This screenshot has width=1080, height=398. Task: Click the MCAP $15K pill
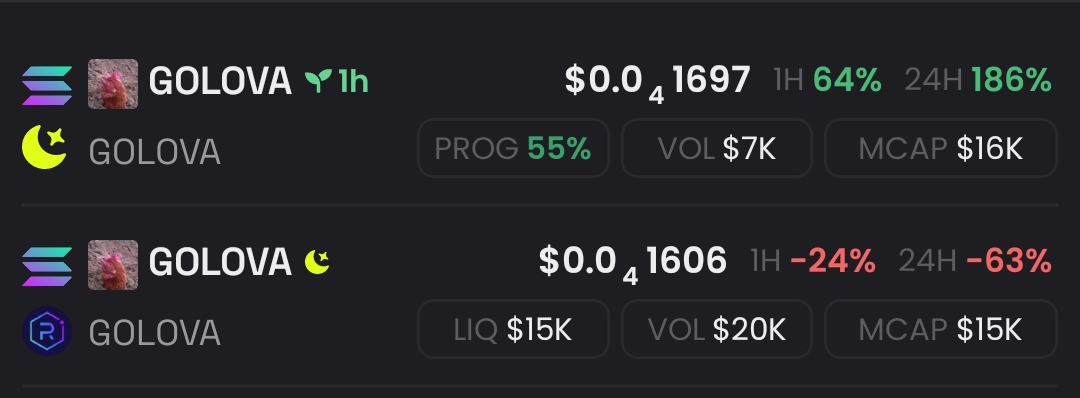pyautogui.click(x=941, y=329)
